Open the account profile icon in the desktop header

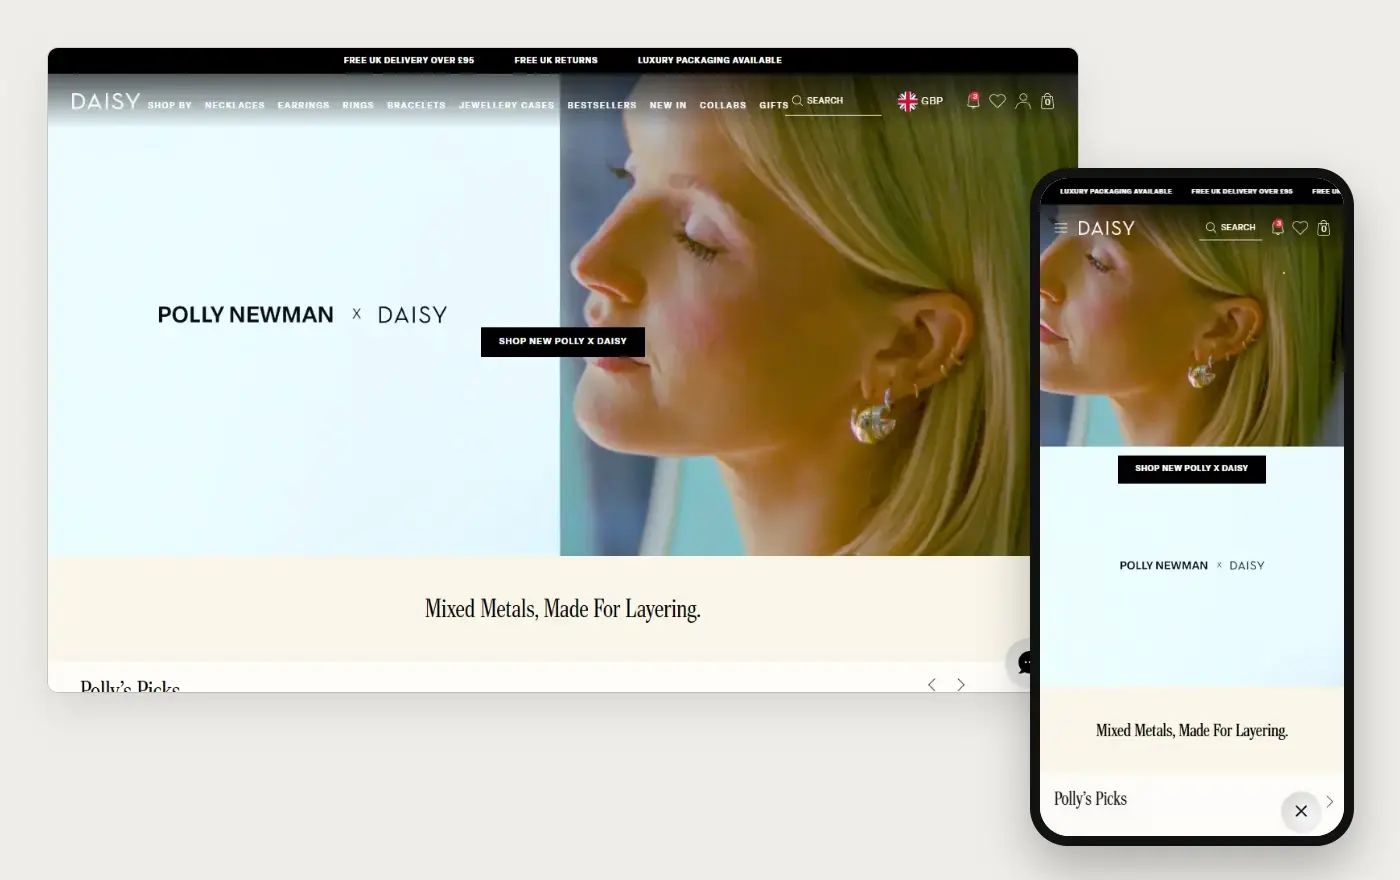click(x=1023, y=101)
